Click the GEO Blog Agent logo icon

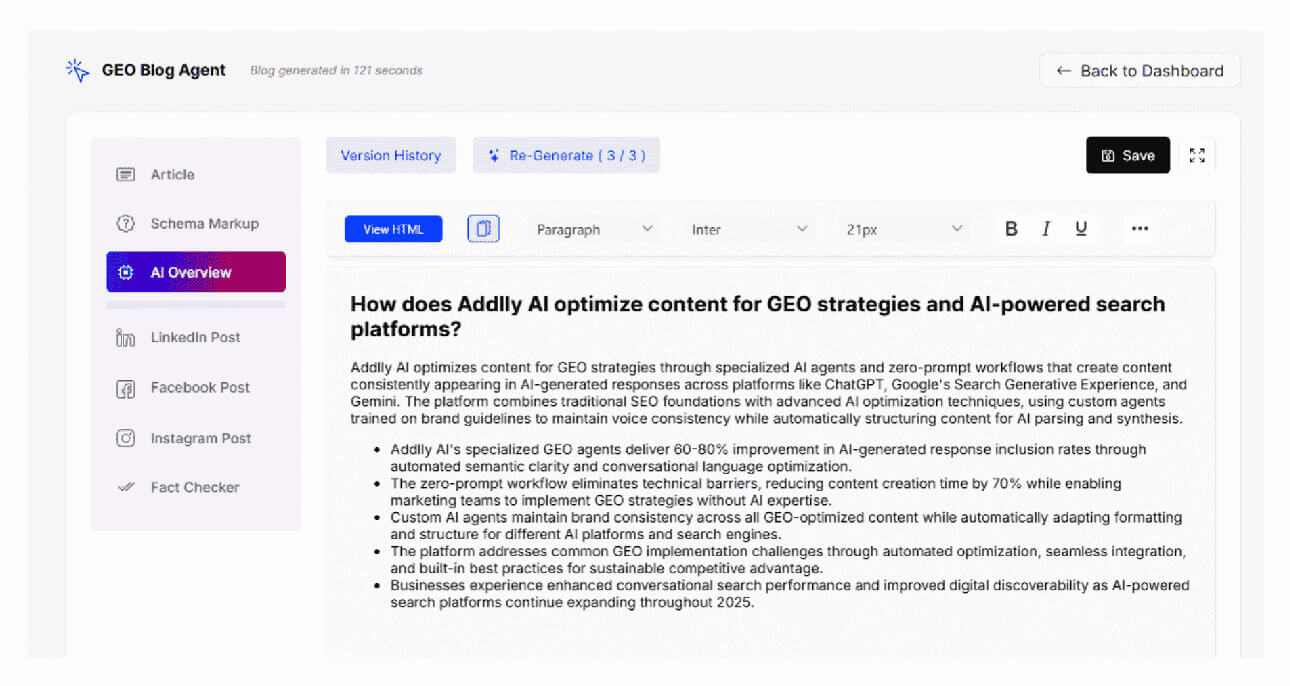pyautogui.click(x=77, y=70)
